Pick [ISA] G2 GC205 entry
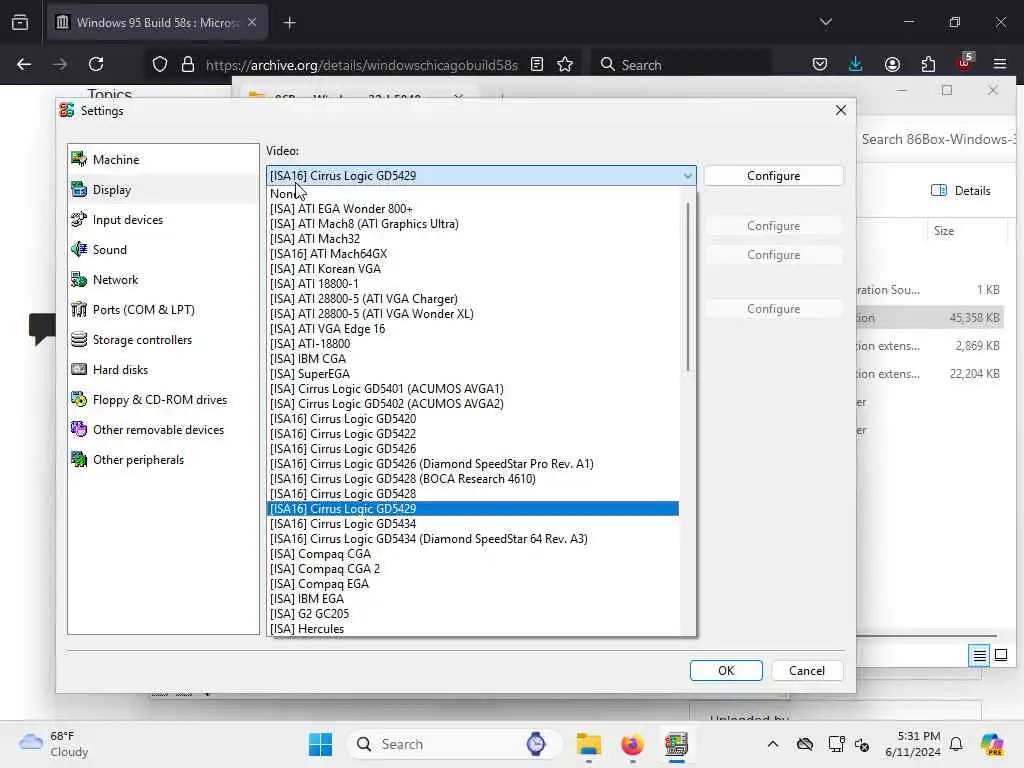 pyautogui.click(x=473, y=614)
